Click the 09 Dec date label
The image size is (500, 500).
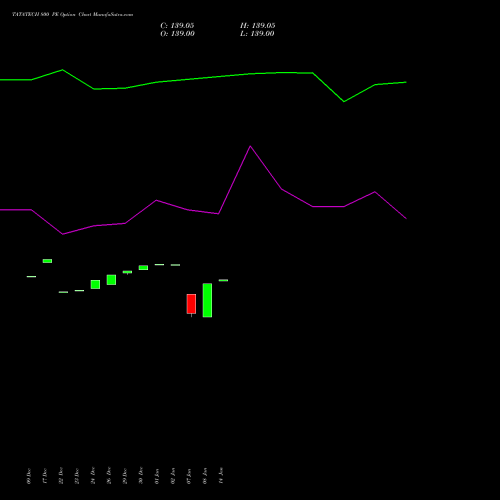pyautogui.click(x=29, y=476)
